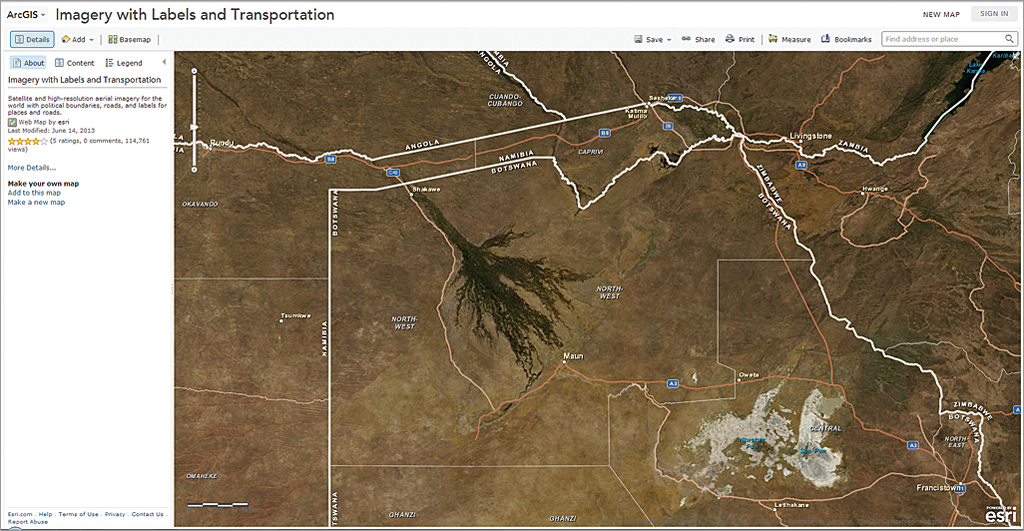The width and height of the screenshot is (1024, 531).
Task: Open the Basemap gallery
Action: click(129, 39)
